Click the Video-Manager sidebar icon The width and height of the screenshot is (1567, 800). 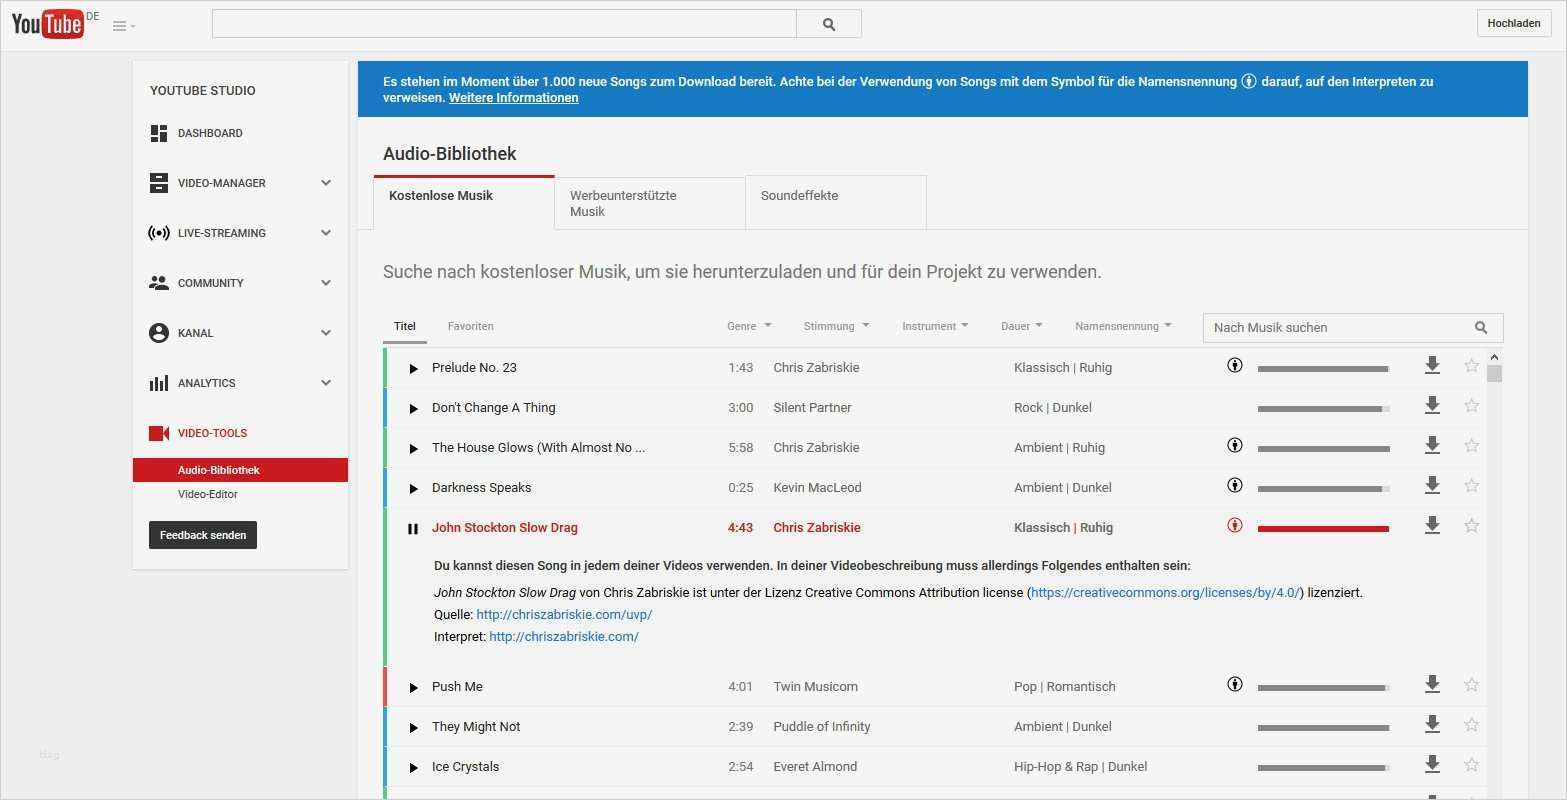[159, 183]
